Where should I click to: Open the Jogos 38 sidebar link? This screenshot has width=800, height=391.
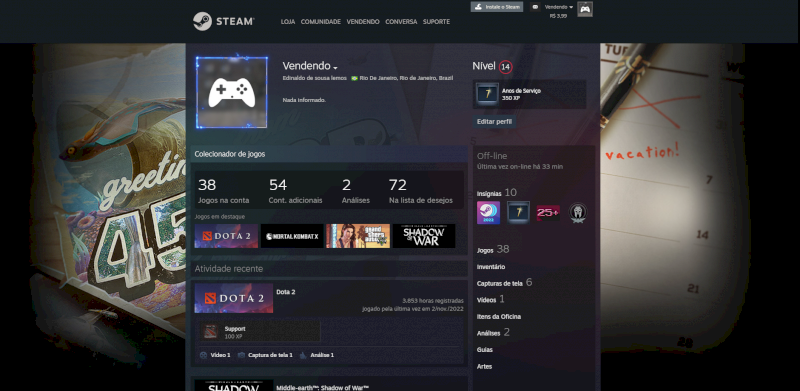(x=493, y=250)
